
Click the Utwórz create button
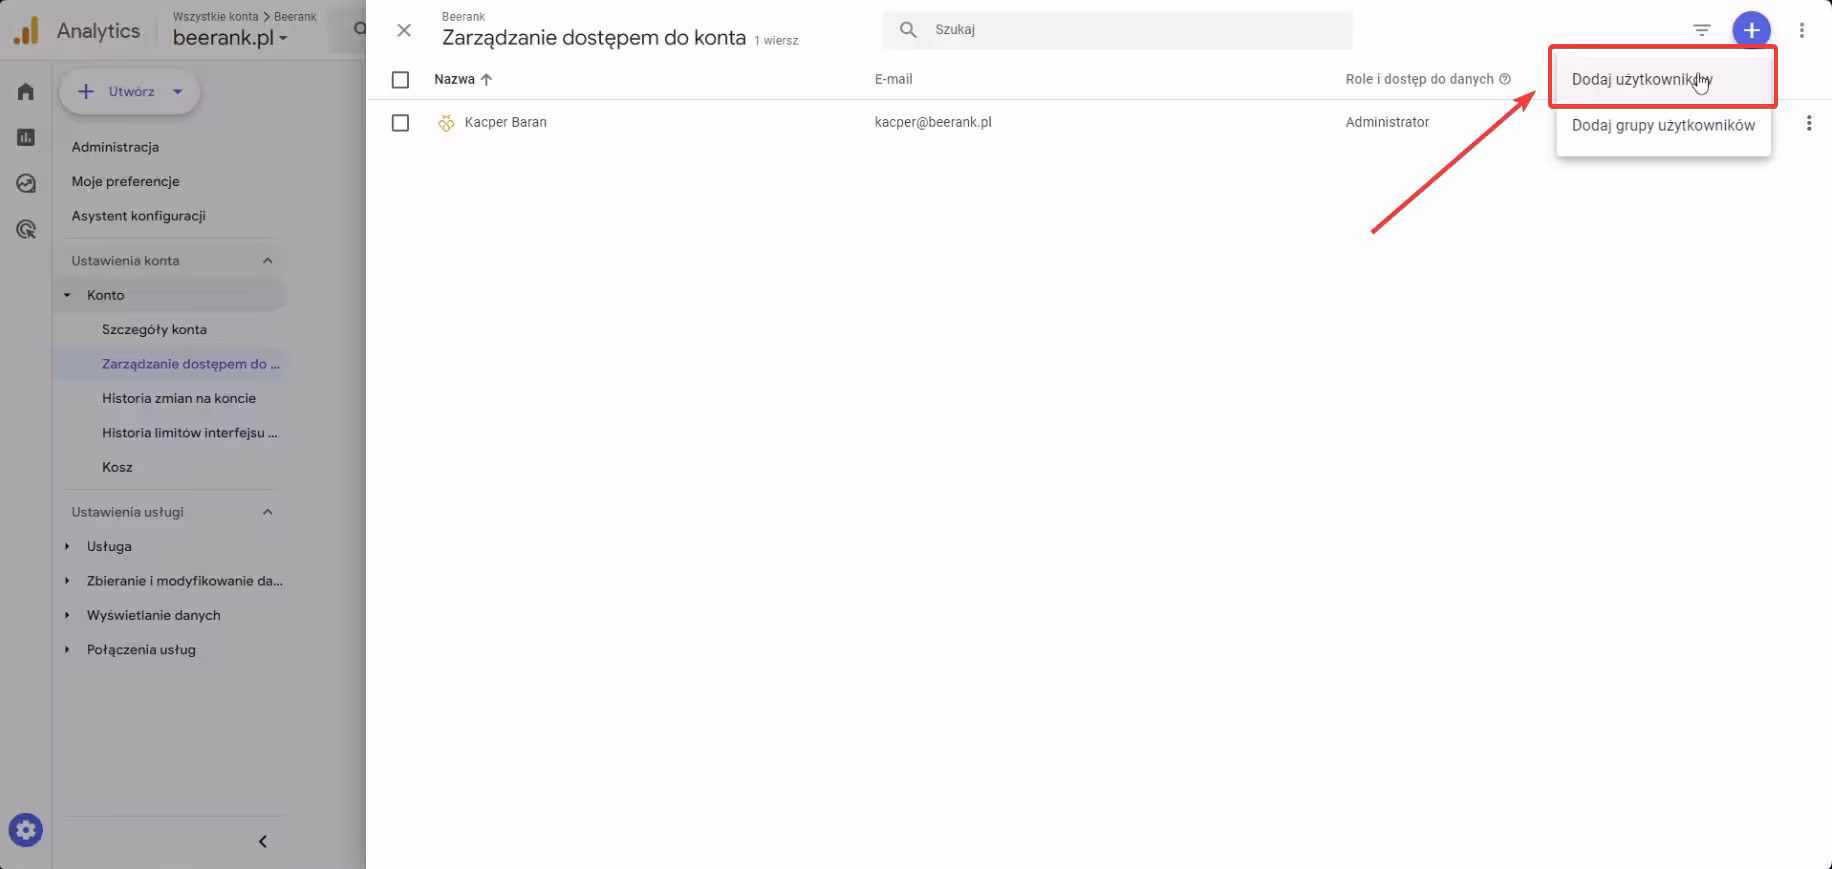(x=130, y=92)
